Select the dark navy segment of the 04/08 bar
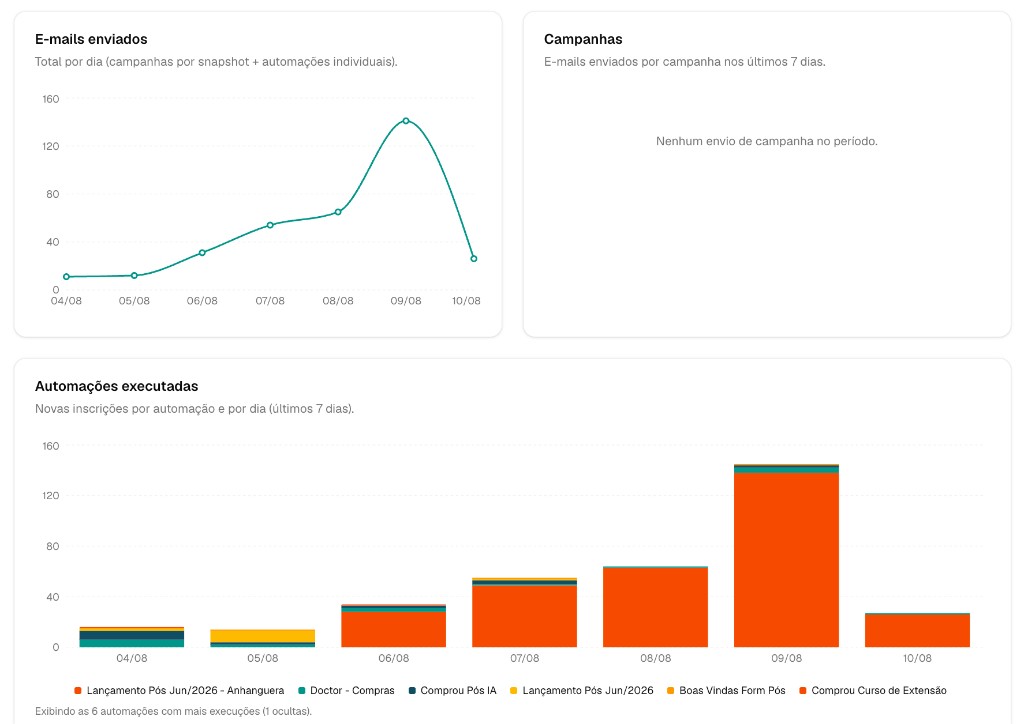Image resolution: width=1024 pixels, height=724 pixels. 132,635
